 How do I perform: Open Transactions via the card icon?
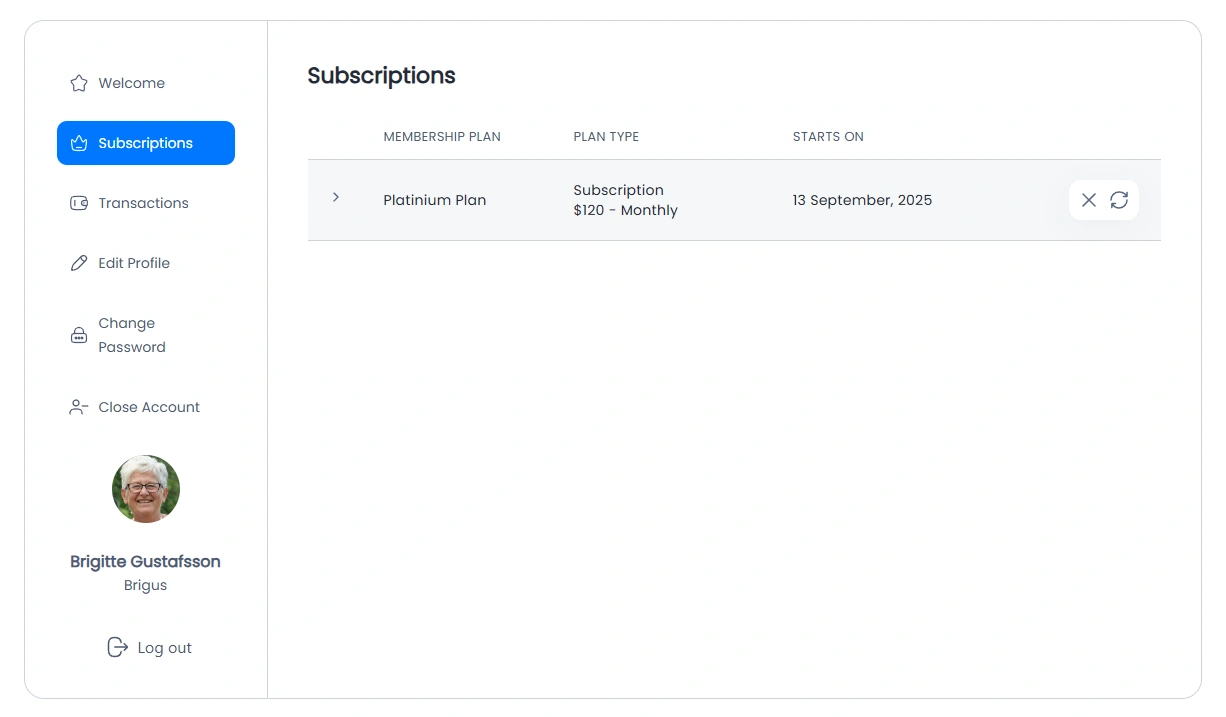[x=79, y=202]
